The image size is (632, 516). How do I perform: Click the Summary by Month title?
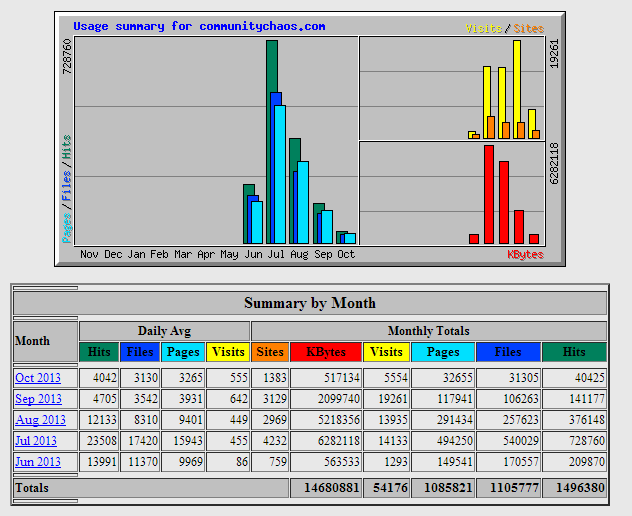point(310,303)
